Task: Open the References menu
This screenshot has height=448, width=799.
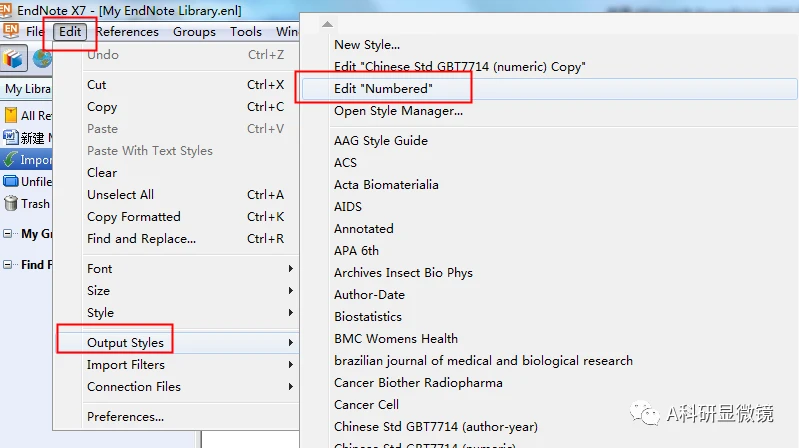Action: coord(127,32)
